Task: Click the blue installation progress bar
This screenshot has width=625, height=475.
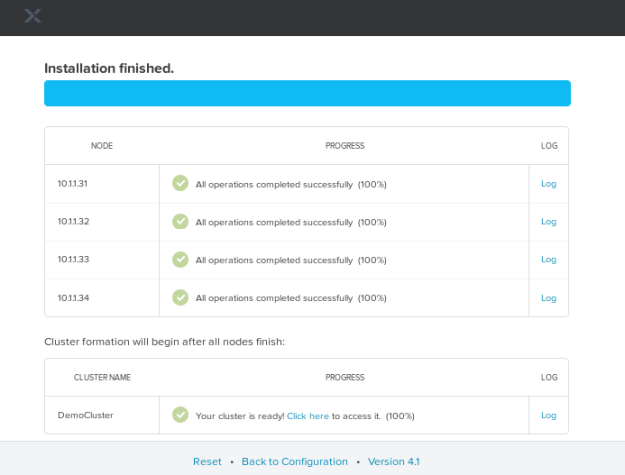Action: point(307,94)
